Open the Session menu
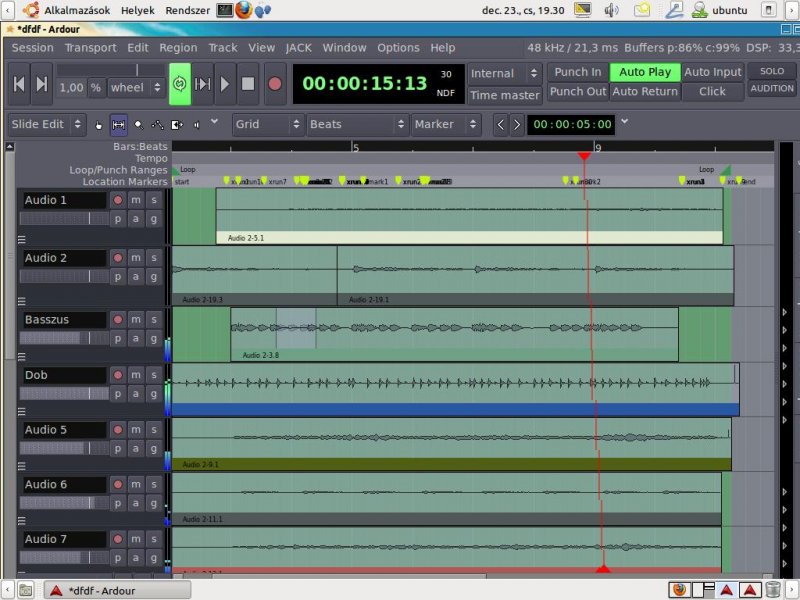The height and width of the screenshot is (600, 800). [33, 48]
